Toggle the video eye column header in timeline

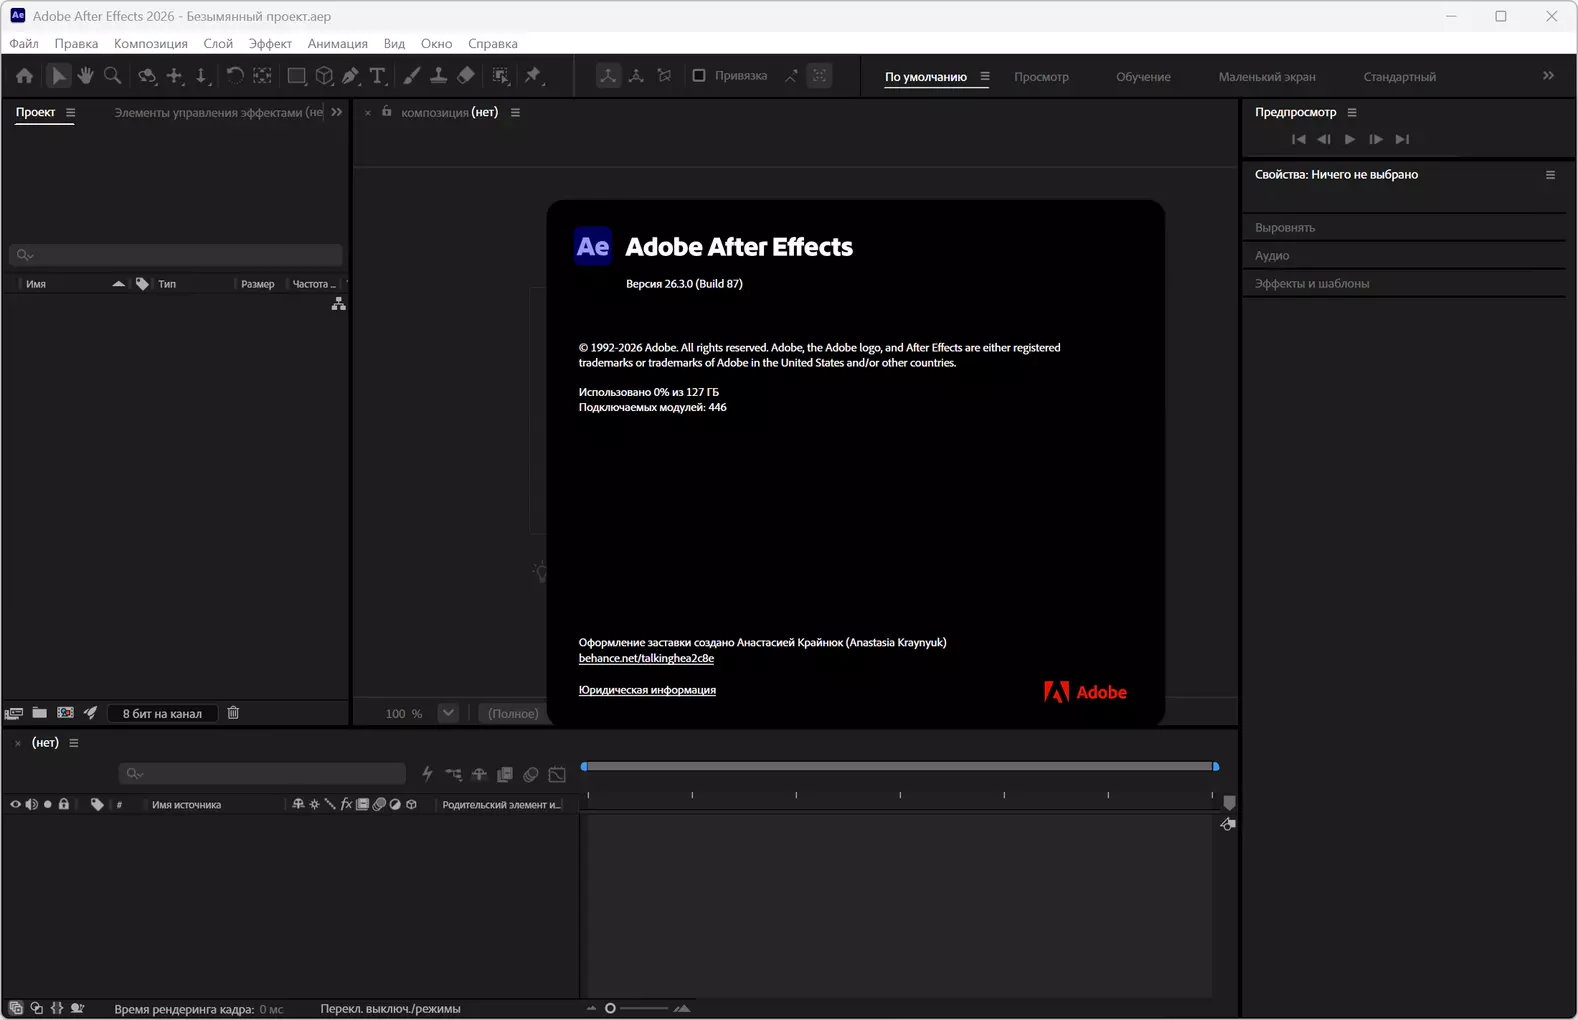point(15,804)
